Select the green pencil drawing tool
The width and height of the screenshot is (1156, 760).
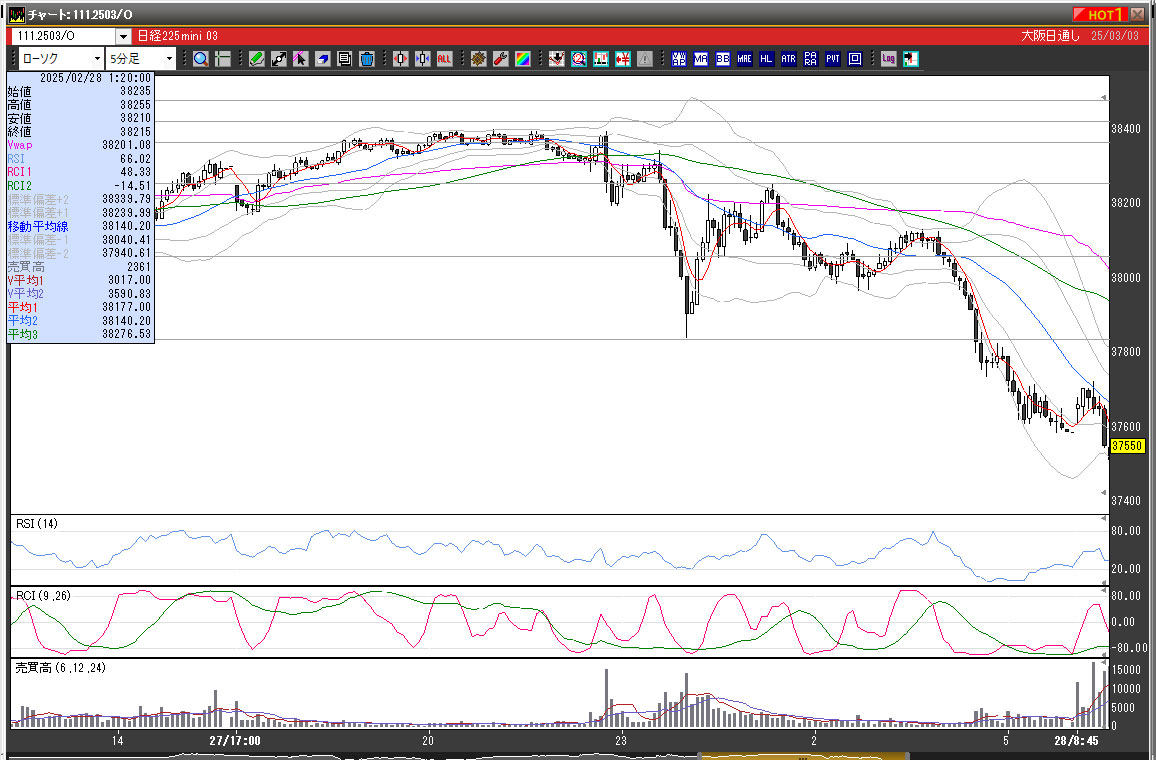click(257, 59)
